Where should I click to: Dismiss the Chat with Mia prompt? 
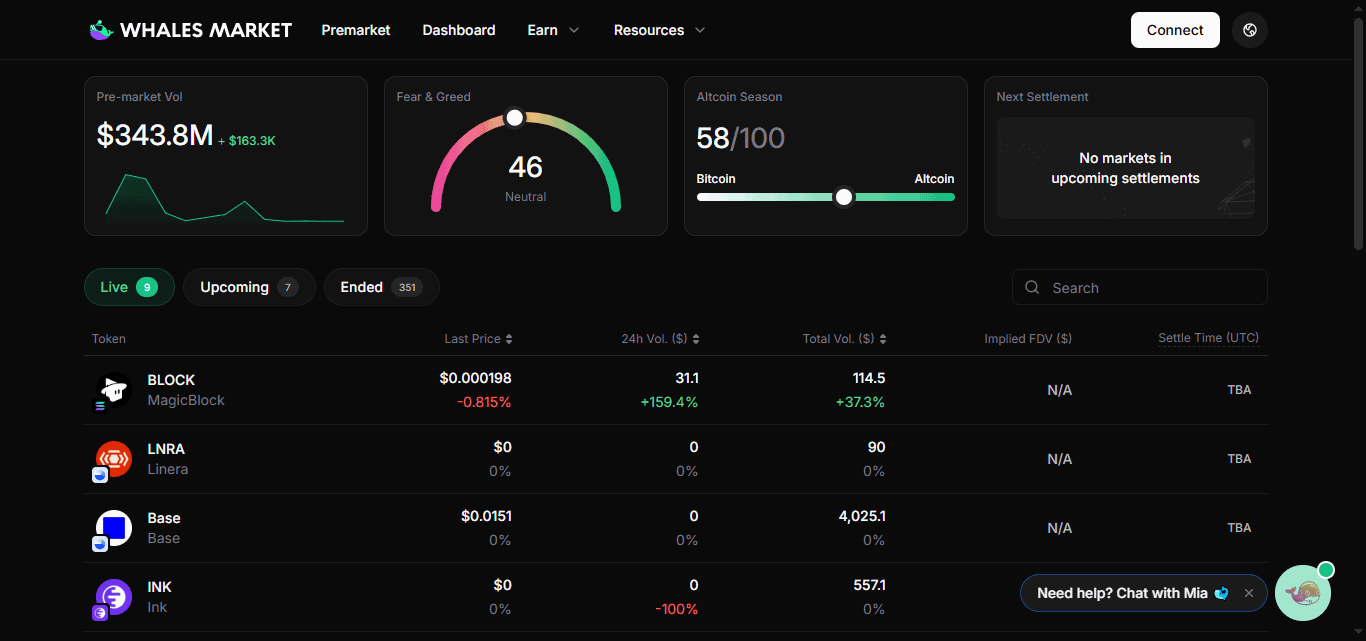coord(1248,593)
